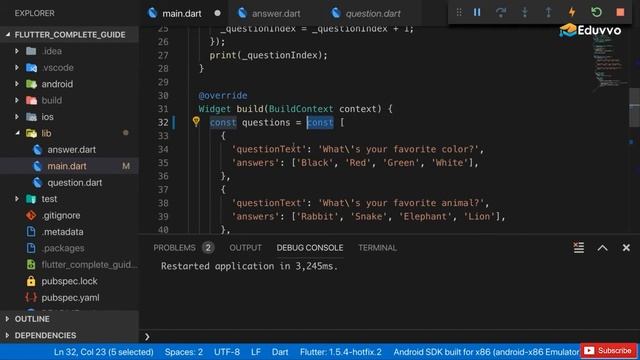Switch to the answer.dart editor tab

(x=276, y=13)
